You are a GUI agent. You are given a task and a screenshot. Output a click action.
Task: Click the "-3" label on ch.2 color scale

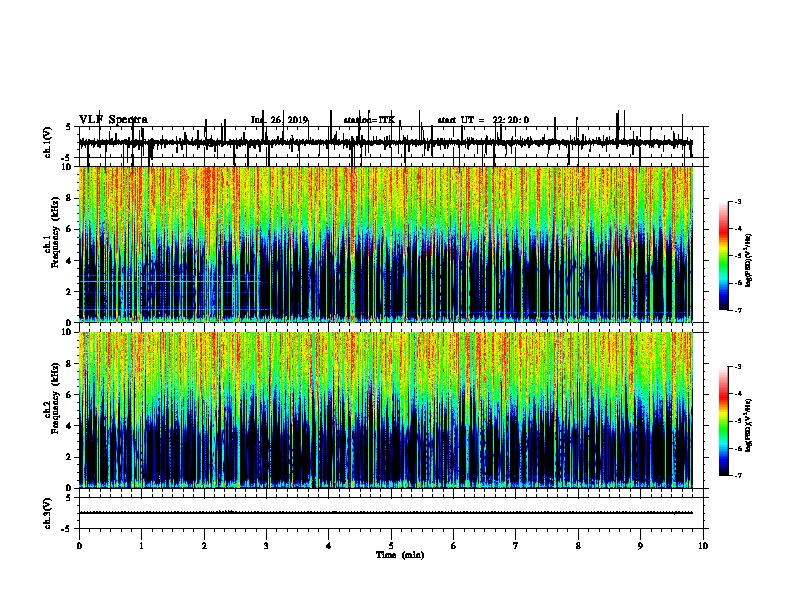pyautogui.click(x=737, y=367)
